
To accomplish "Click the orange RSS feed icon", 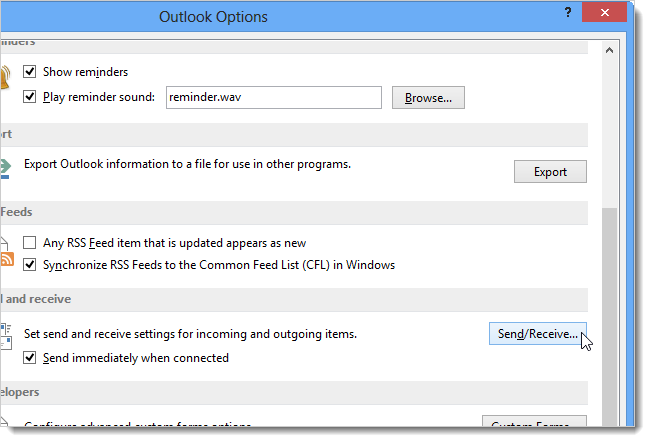I will point(7,259).
